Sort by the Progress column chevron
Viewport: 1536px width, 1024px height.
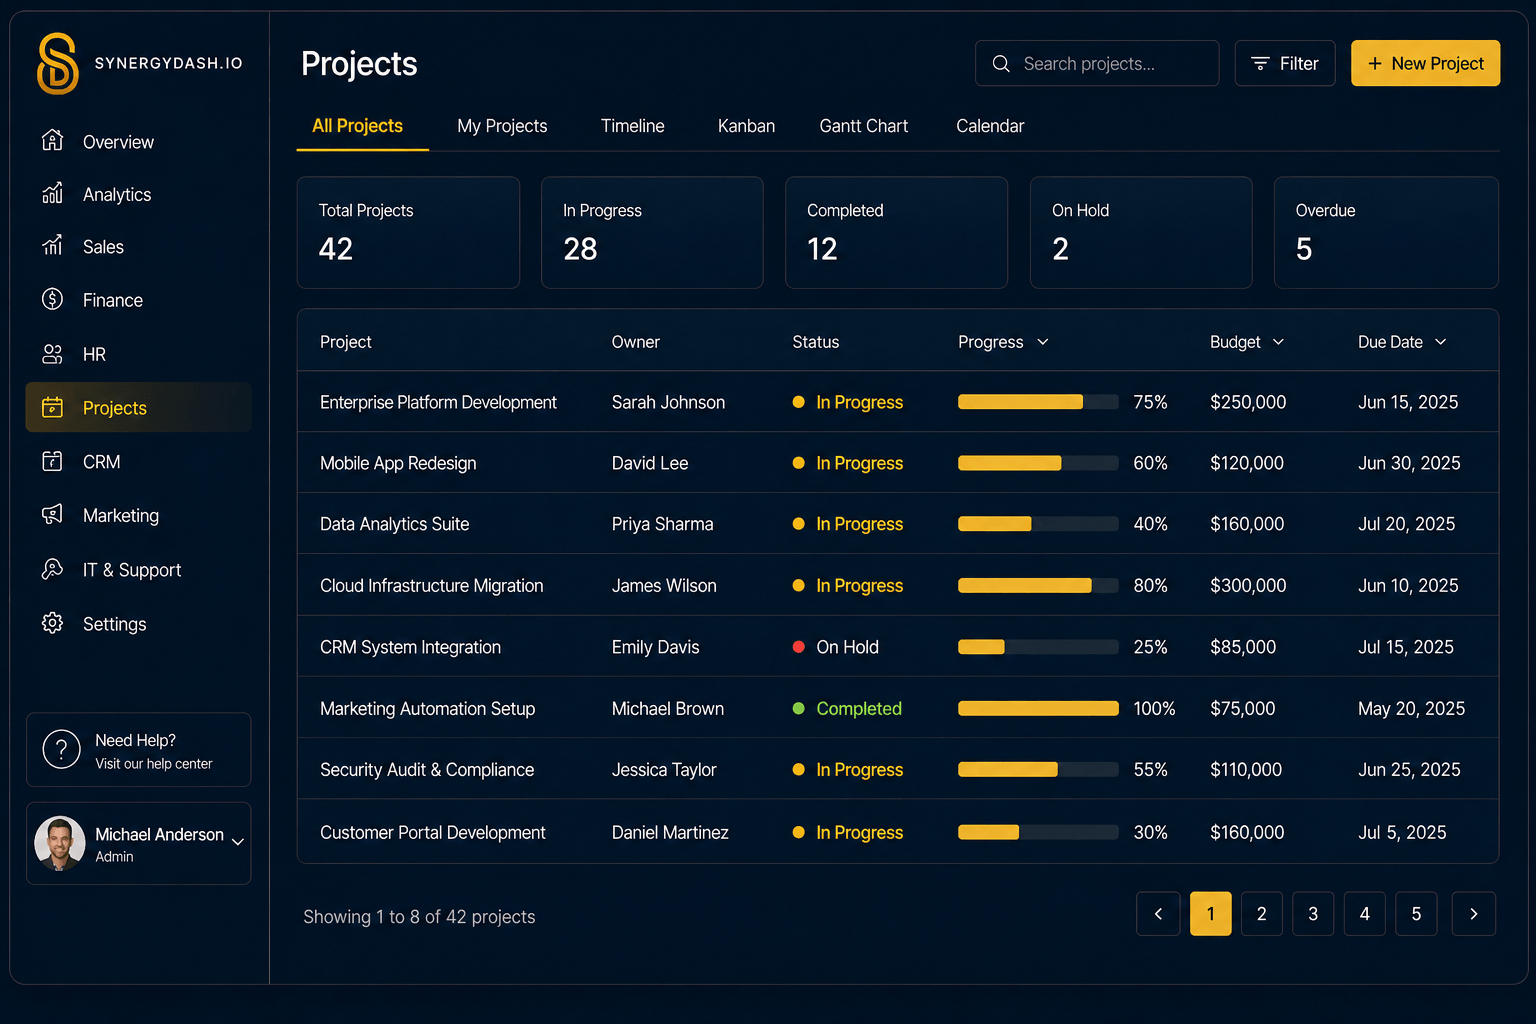click(1043, 342)
